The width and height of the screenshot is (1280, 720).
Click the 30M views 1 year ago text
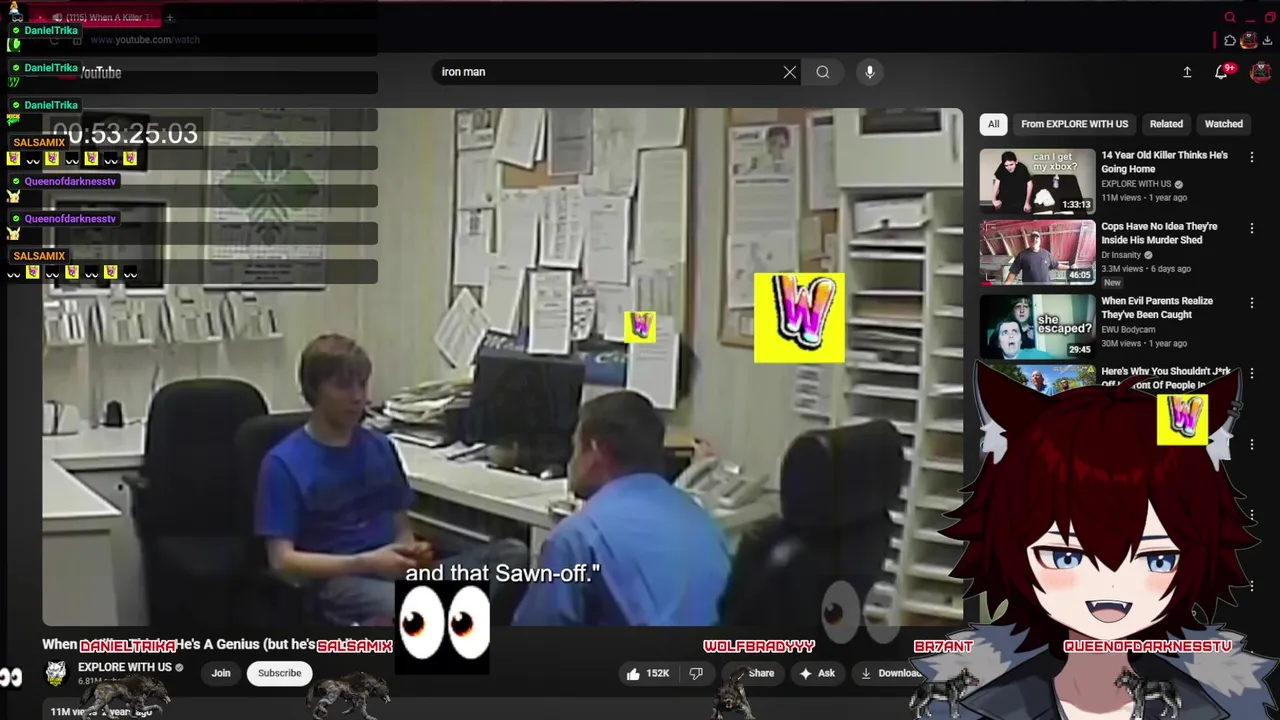pos(1144,343)
